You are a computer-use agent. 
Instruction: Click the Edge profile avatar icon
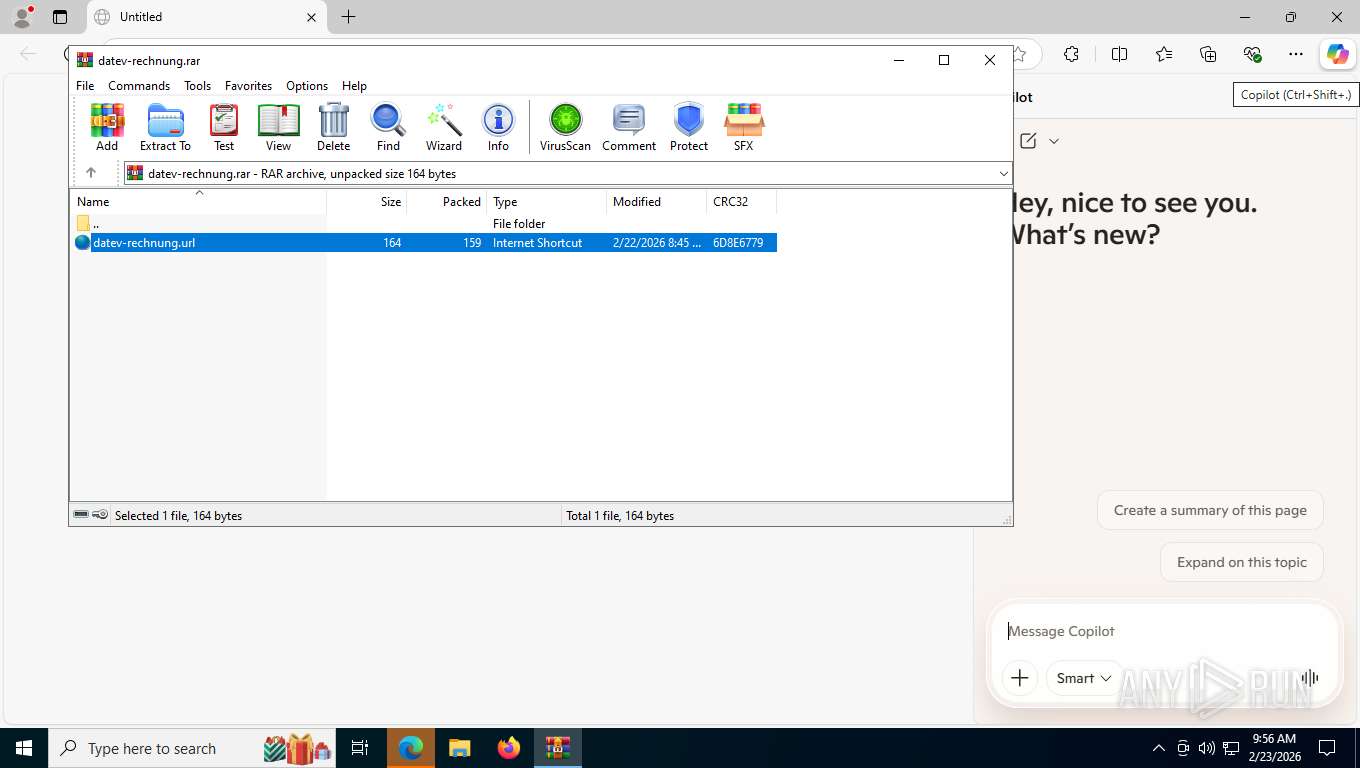22,16
